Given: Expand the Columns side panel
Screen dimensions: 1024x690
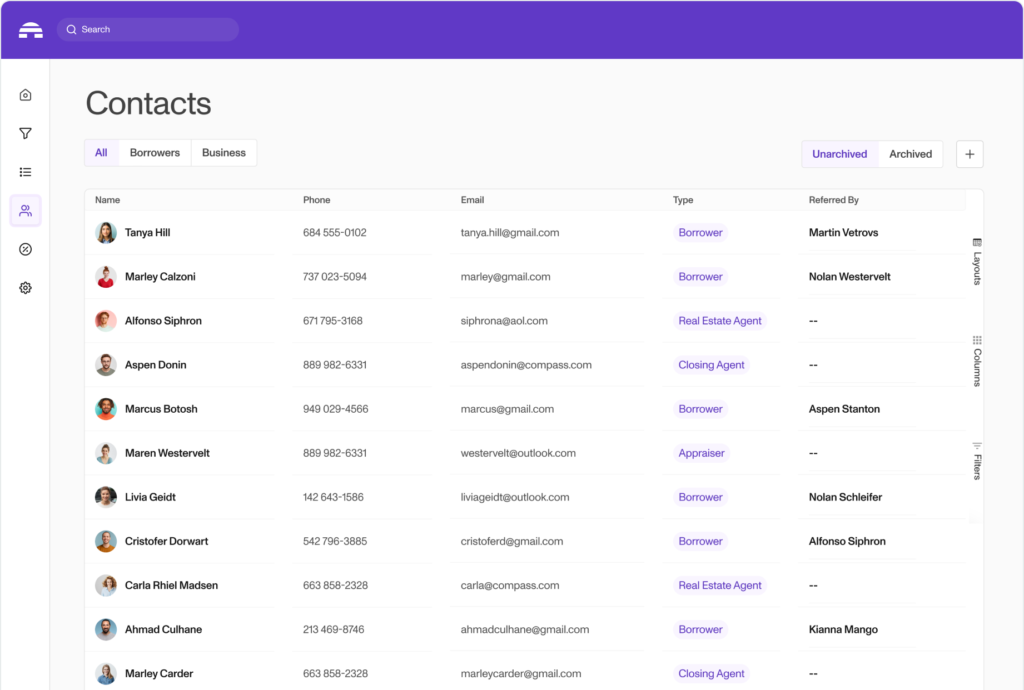Looking at the screenshot, I should (x=977, y=361).
